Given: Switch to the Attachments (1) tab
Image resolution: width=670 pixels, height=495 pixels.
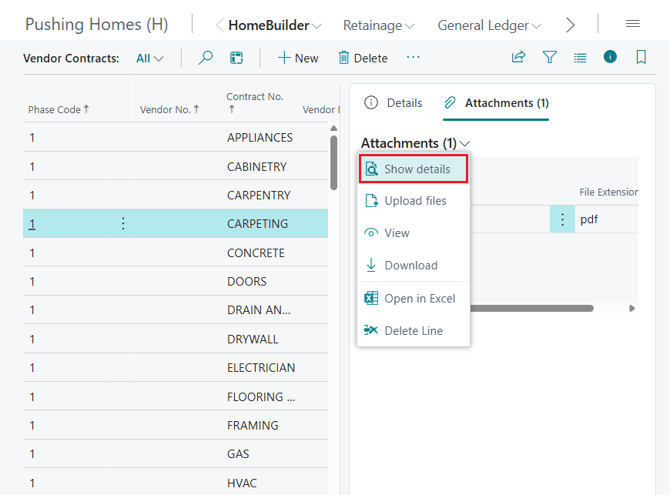Looking at the screenshot, I should tap(496, 103).
